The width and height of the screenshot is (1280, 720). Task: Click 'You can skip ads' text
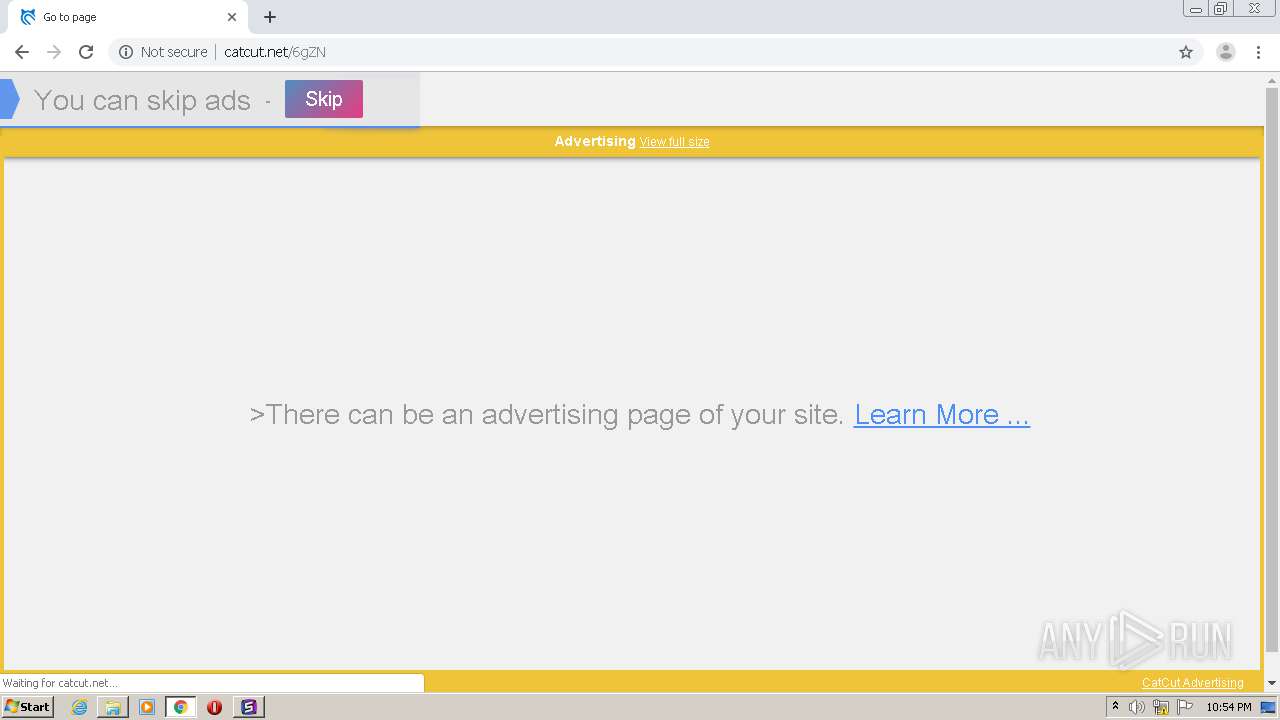[142, 100]
